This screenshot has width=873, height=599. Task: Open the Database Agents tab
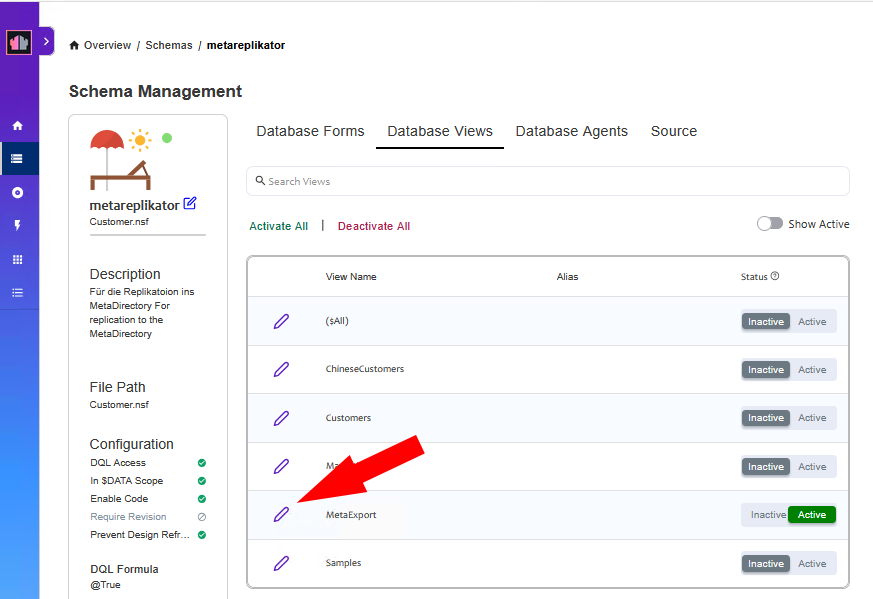click(x=571, y=131)
